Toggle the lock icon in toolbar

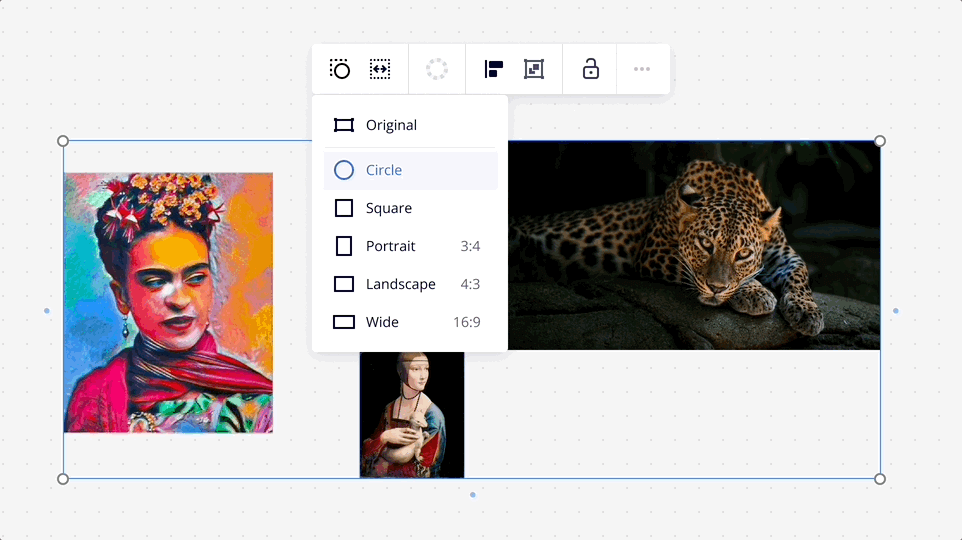[x=590, y=69]
